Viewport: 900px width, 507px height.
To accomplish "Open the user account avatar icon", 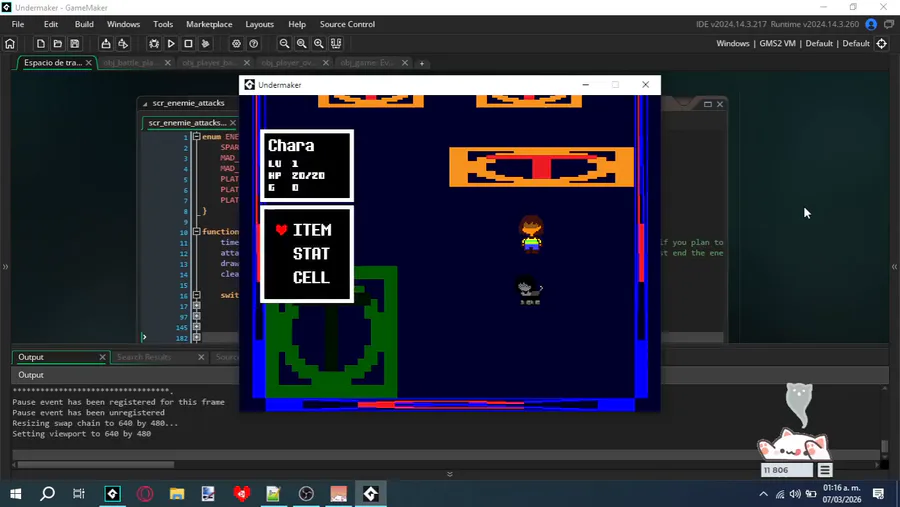I will coord(871,24).
